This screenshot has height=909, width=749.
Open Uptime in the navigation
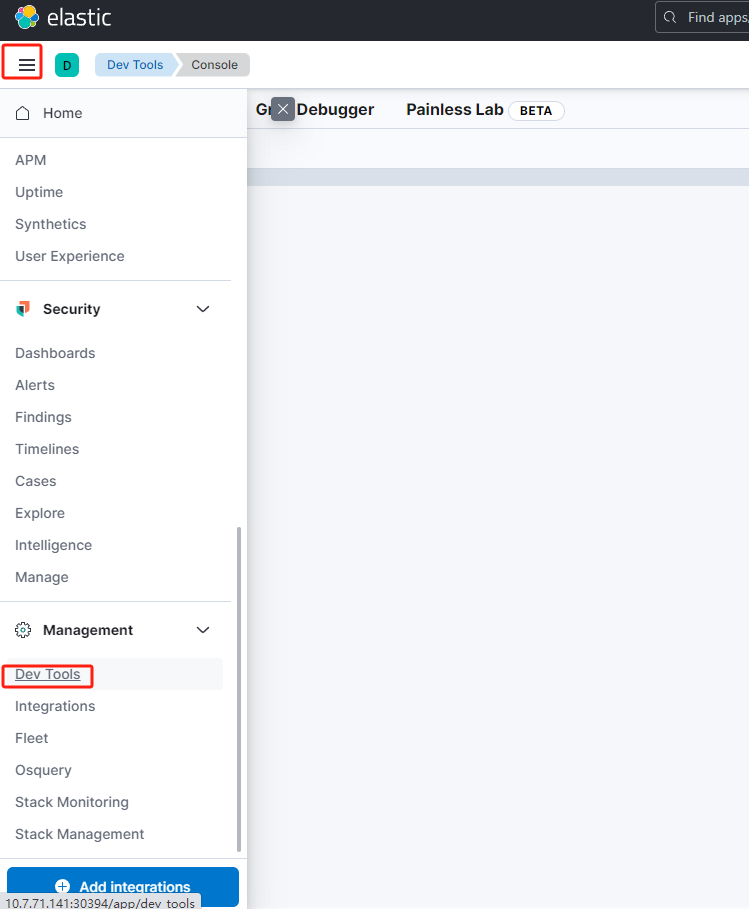[39, 192]
